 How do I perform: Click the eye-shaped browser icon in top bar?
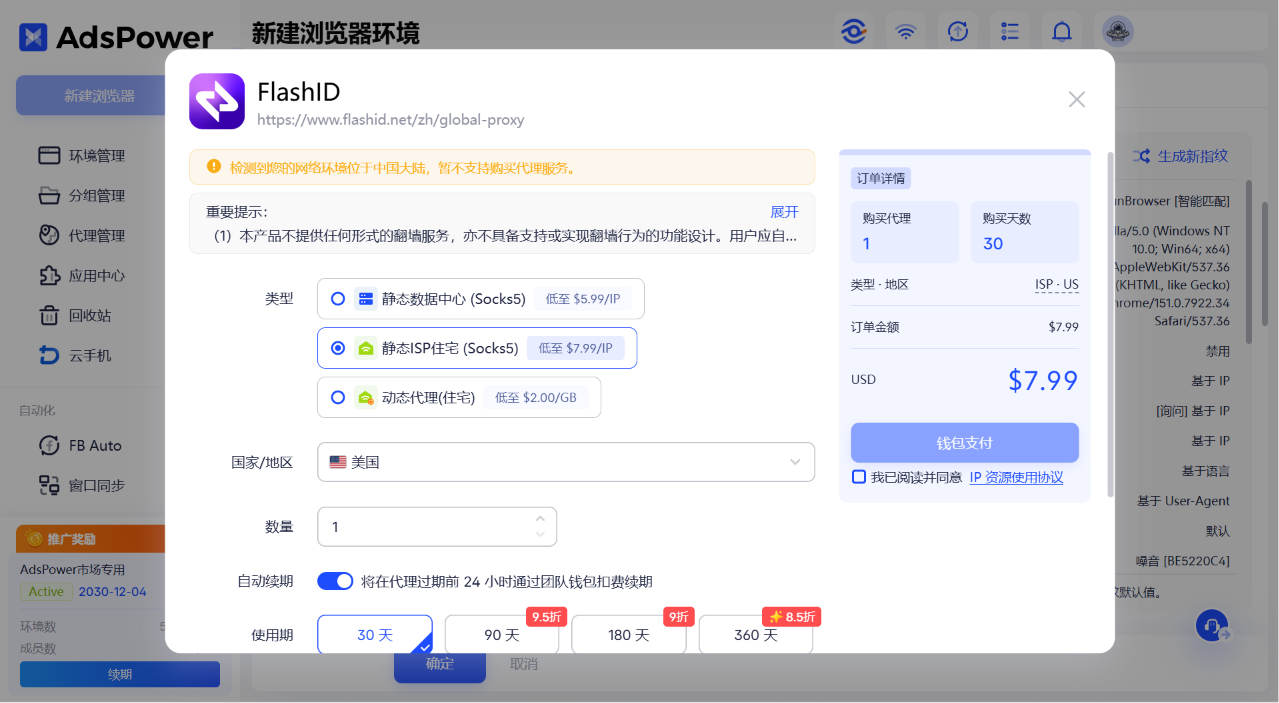click(x=853, y=31)
